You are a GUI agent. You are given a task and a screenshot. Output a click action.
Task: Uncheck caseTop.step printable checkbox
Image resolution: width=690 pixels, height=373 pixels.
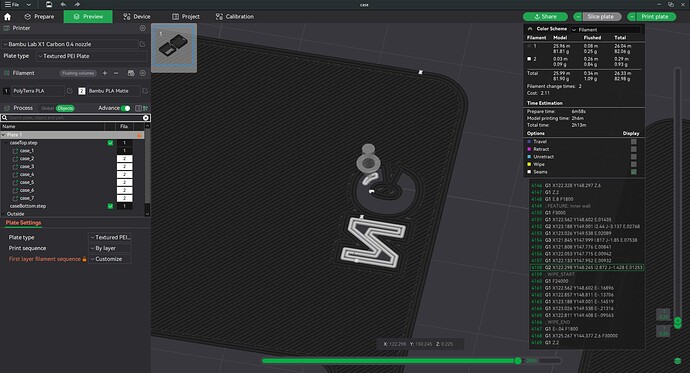(110, 143)
